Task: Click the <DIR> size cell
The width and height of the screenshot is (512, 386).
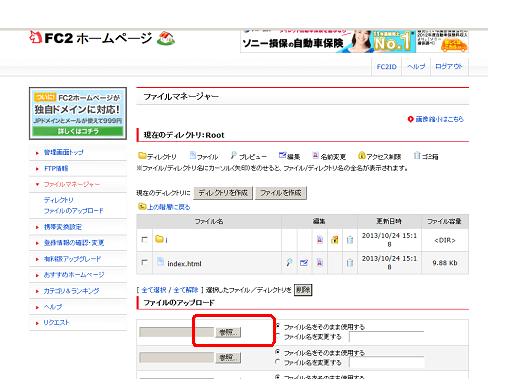Action: (x=445, y=240)
